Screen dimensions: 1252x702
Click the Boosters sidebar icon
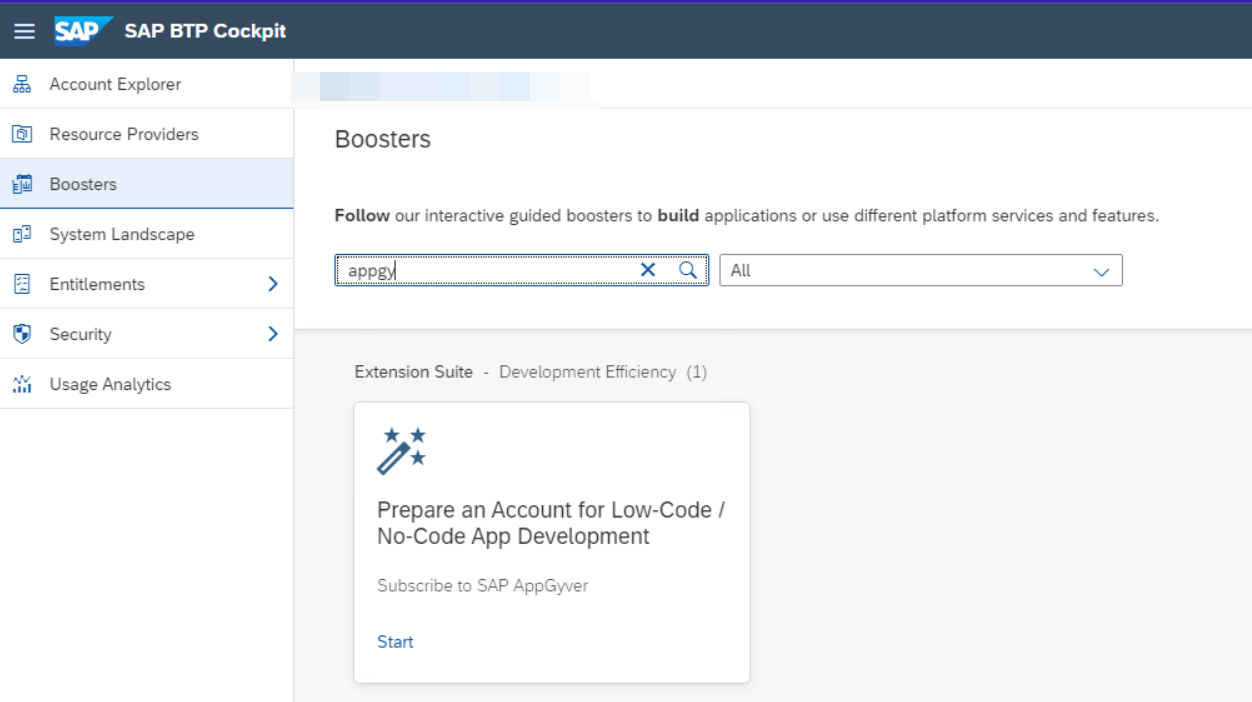22,184
